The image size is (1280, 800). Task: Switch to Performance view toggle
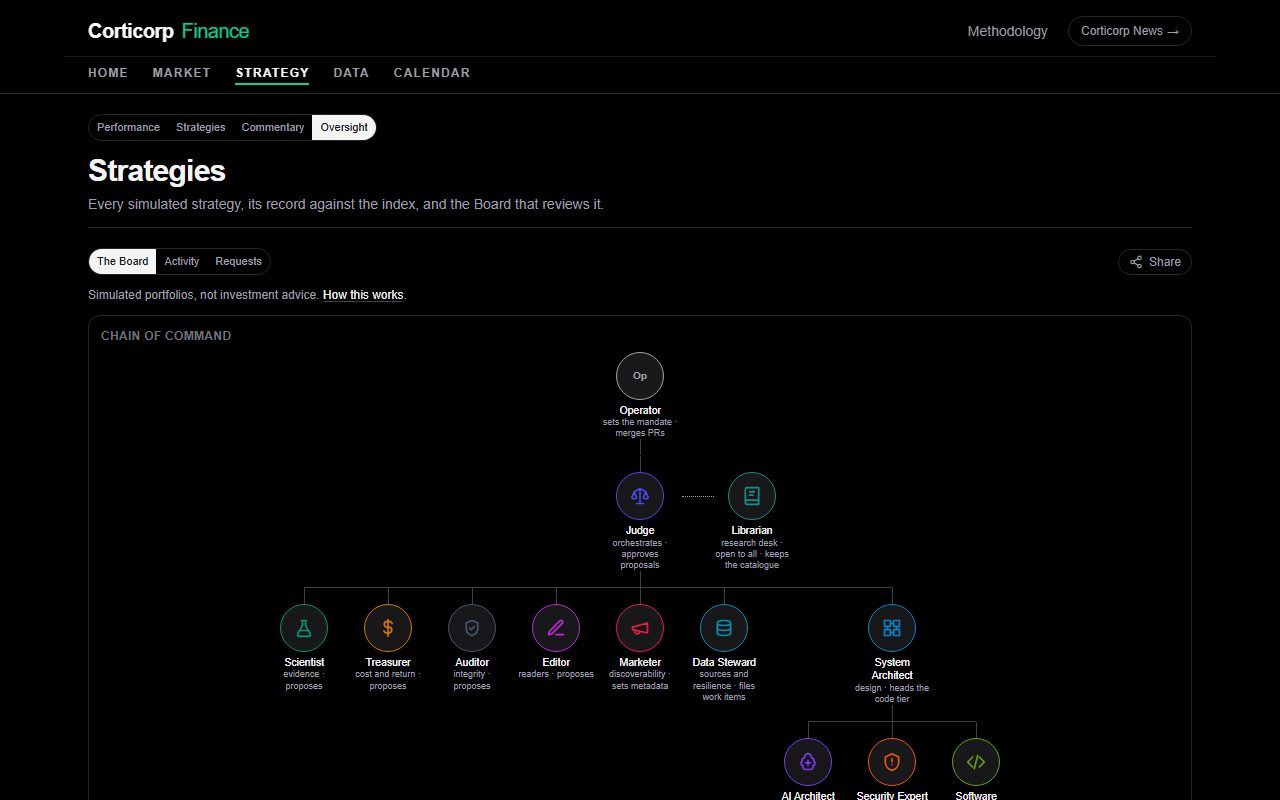[x=128, y=127]
